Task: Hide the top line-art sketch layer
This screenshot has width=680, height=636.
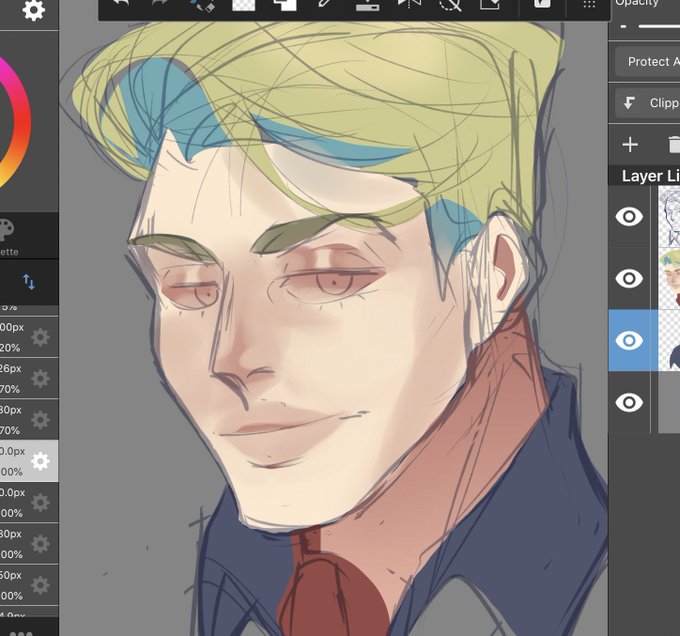Action: (629, 216)
